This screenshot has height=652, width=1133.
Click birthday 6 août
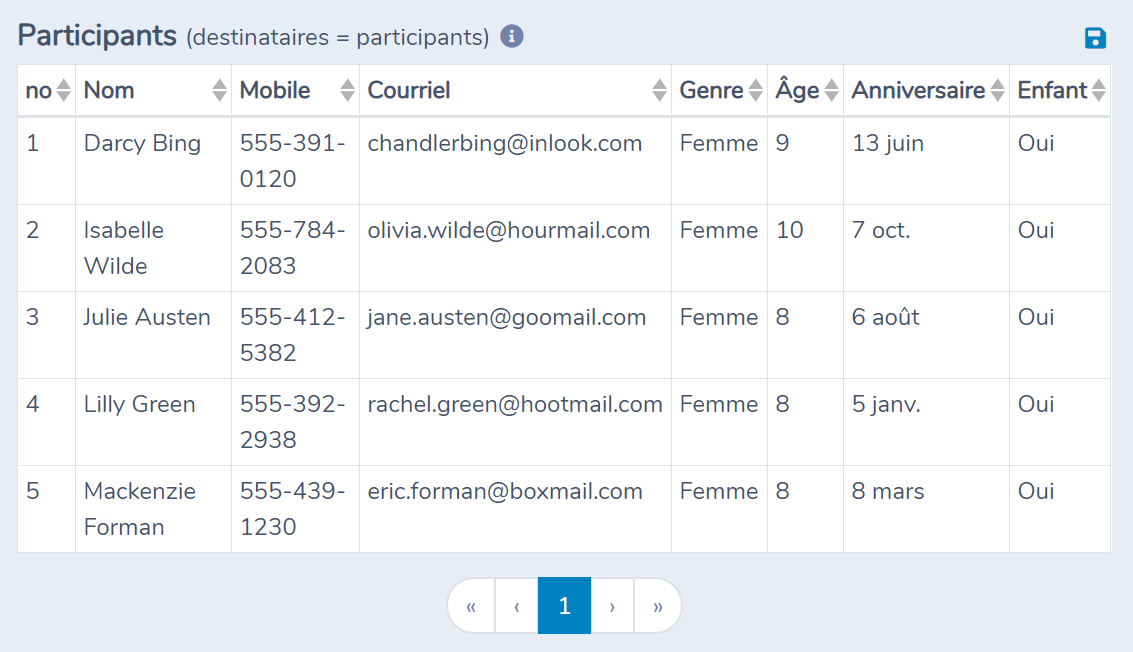pos(886,317)
